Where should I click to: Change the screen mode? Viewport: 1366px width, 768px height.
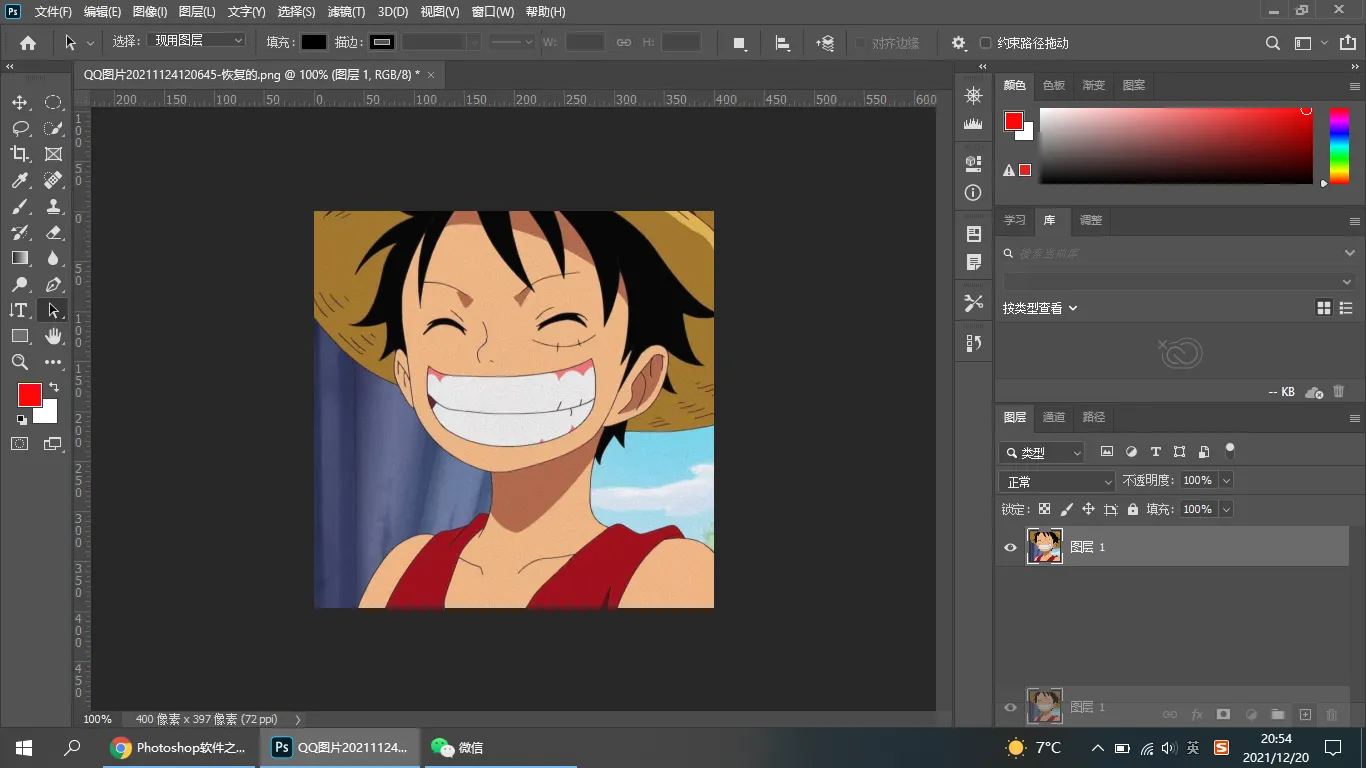pyautogui.click(x=53, y=443)
